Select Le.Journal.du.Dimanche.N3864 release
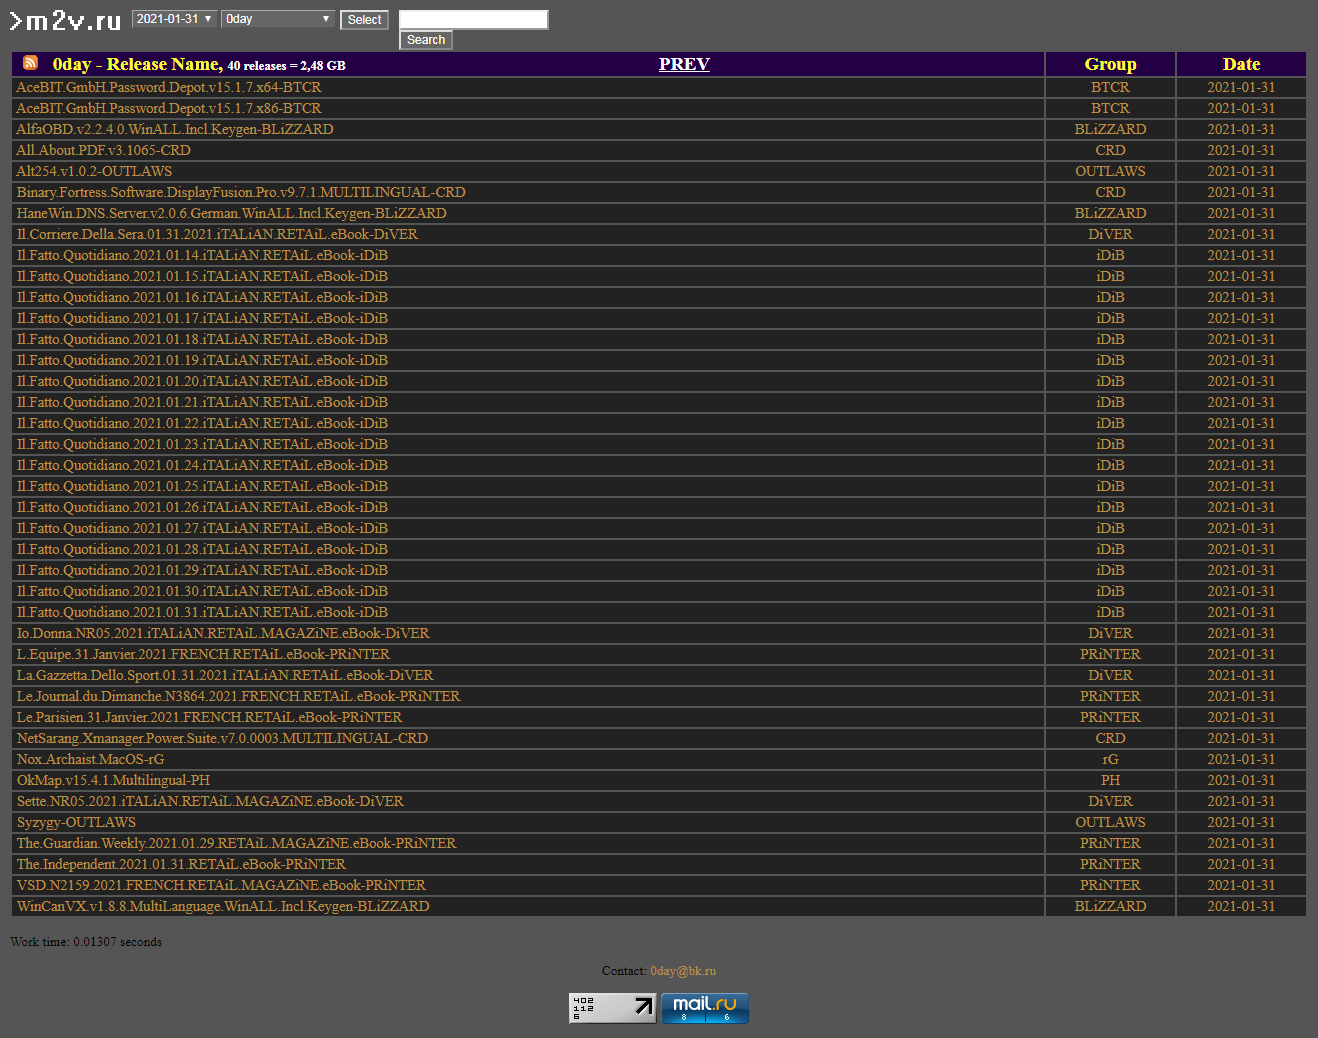This screenshot has width=1318, height=1038. [x=238, y=696]
